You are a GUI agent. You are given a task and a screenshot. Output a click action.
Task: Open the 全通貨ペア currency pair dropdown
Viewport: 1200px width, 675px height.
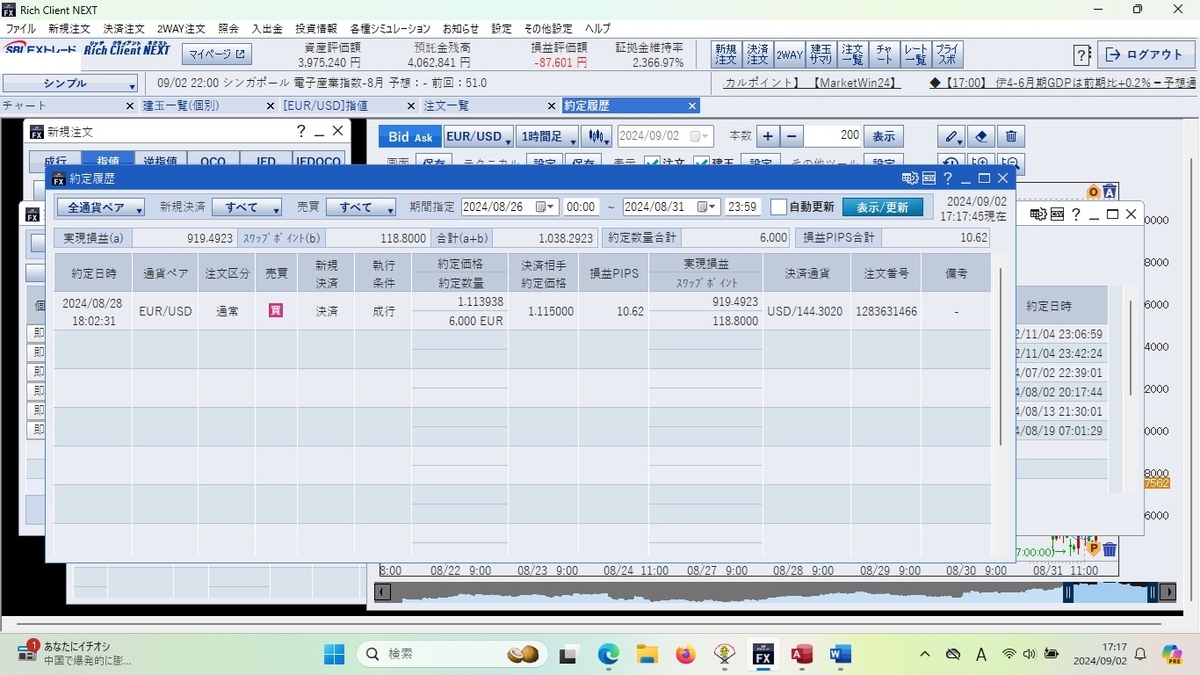coord(101,207)
